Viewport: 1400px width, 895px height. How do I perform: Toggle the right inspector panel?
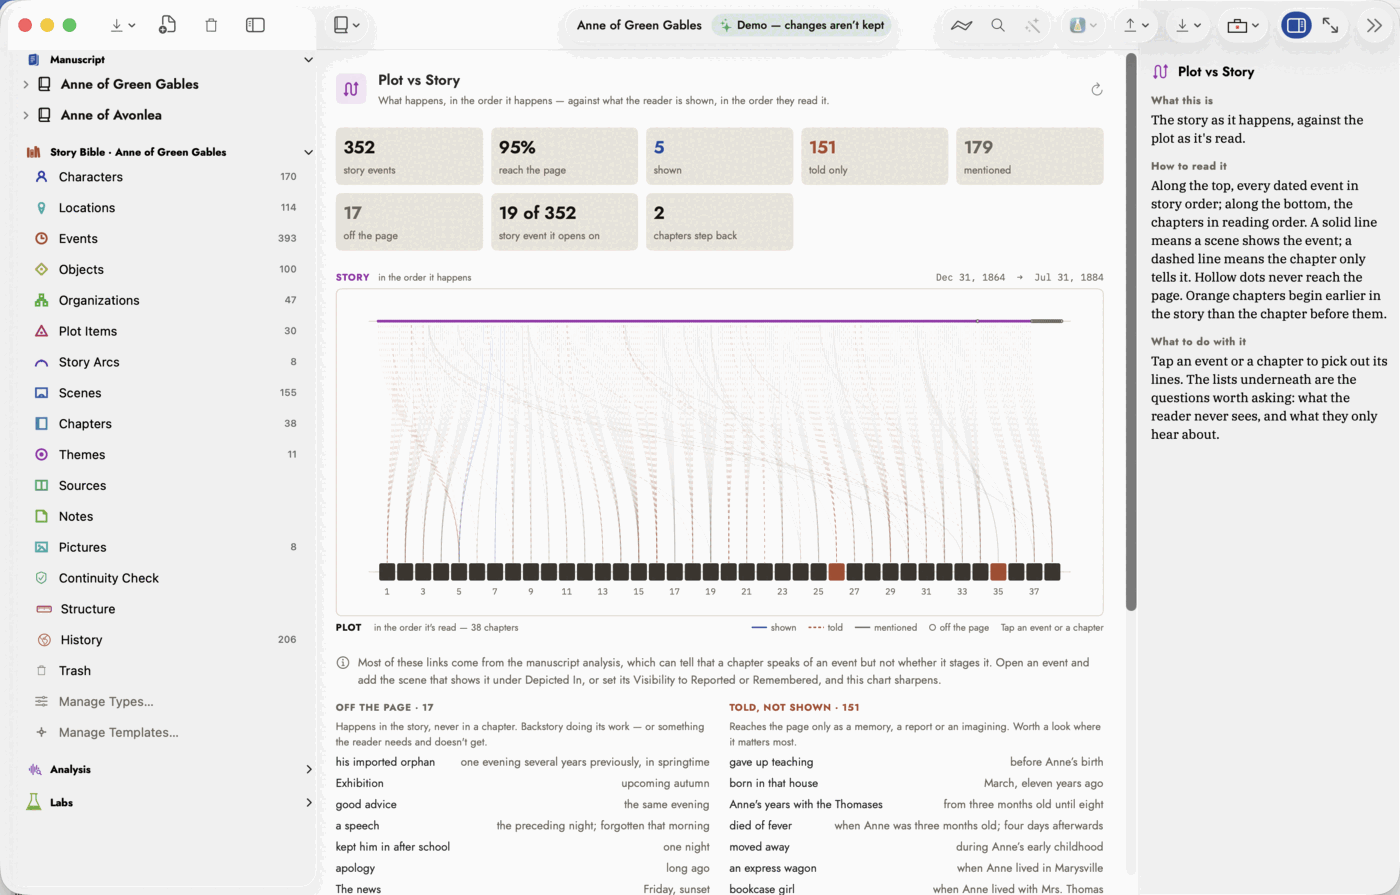[x=1296, y=25]
